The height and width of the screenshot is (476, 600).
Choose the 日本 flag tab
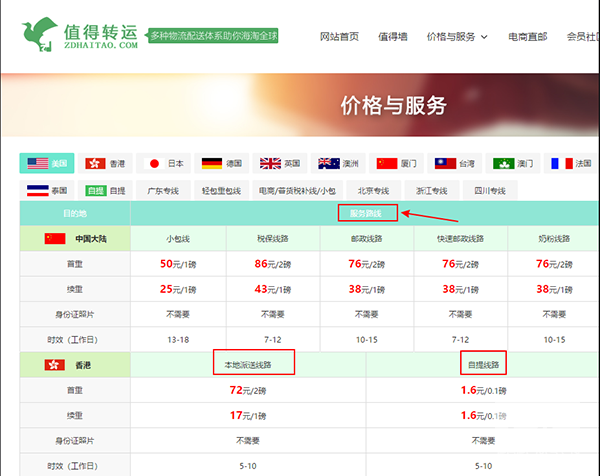click(165, 163)
